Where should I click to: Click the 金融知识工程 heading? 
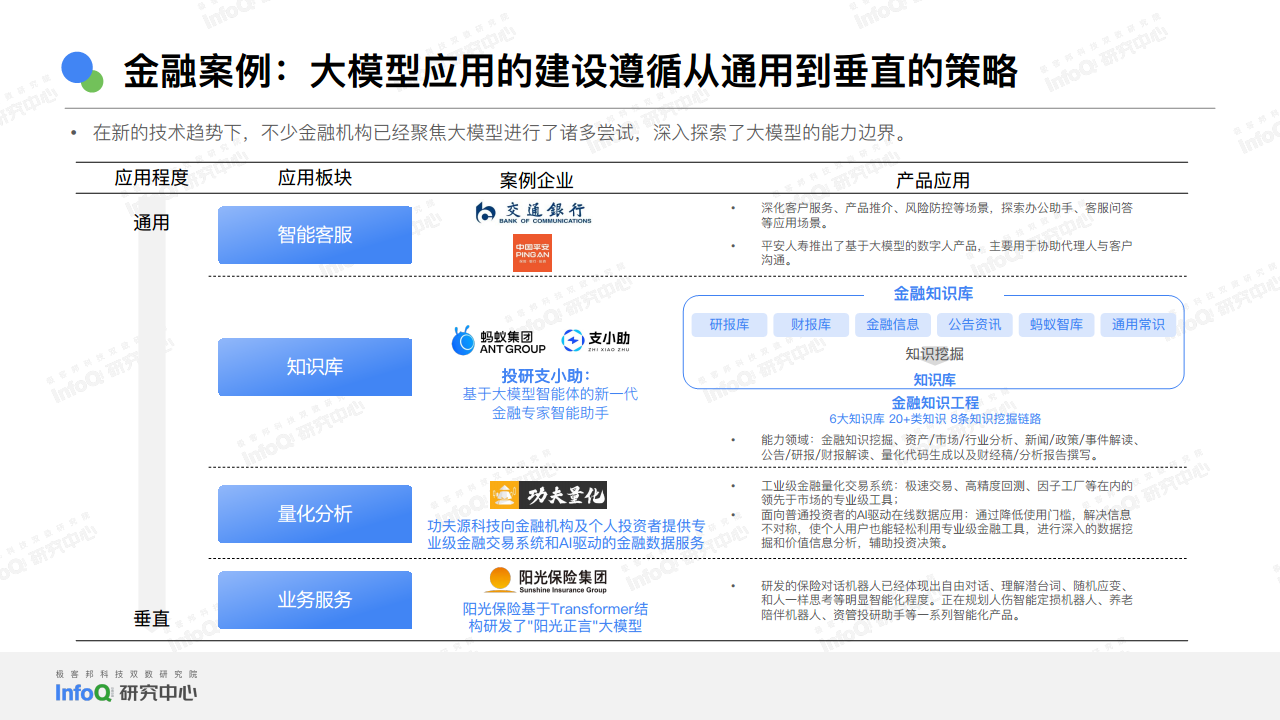click(935, 402)
